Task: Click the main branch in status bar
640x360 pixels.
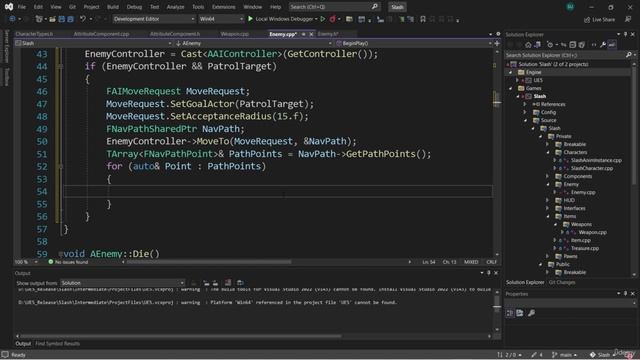Action: click(x=565, y=355)
